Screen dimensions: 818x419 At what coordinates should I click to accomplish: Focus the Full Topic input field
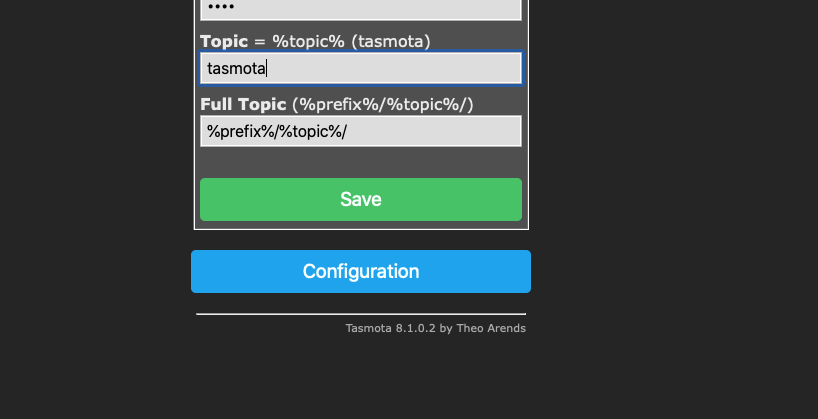[x=360, y=131]
